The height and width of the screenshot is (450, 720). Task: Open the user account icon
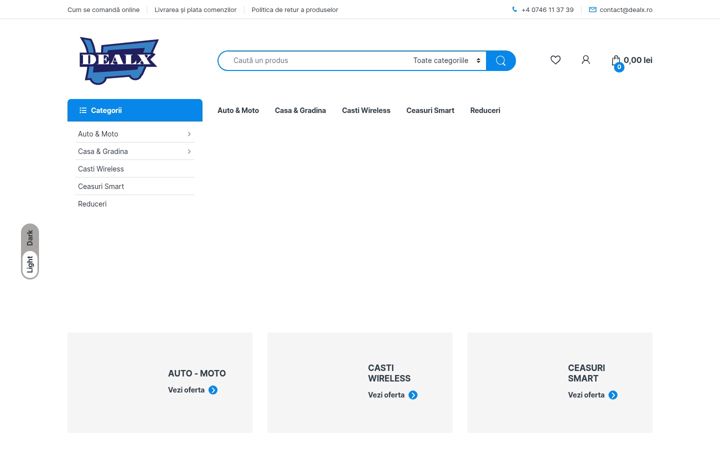(x=585, y=60)
